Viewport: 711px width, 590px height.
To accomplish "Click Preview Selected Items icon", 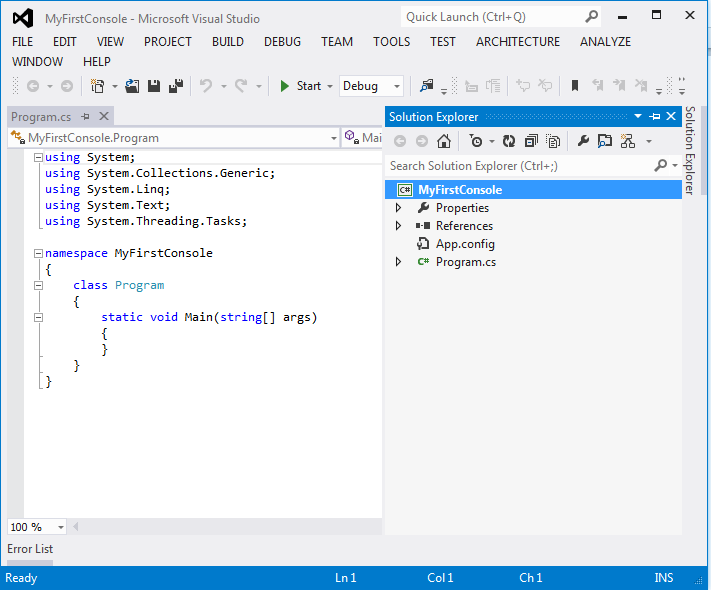I will click(605, 141).
